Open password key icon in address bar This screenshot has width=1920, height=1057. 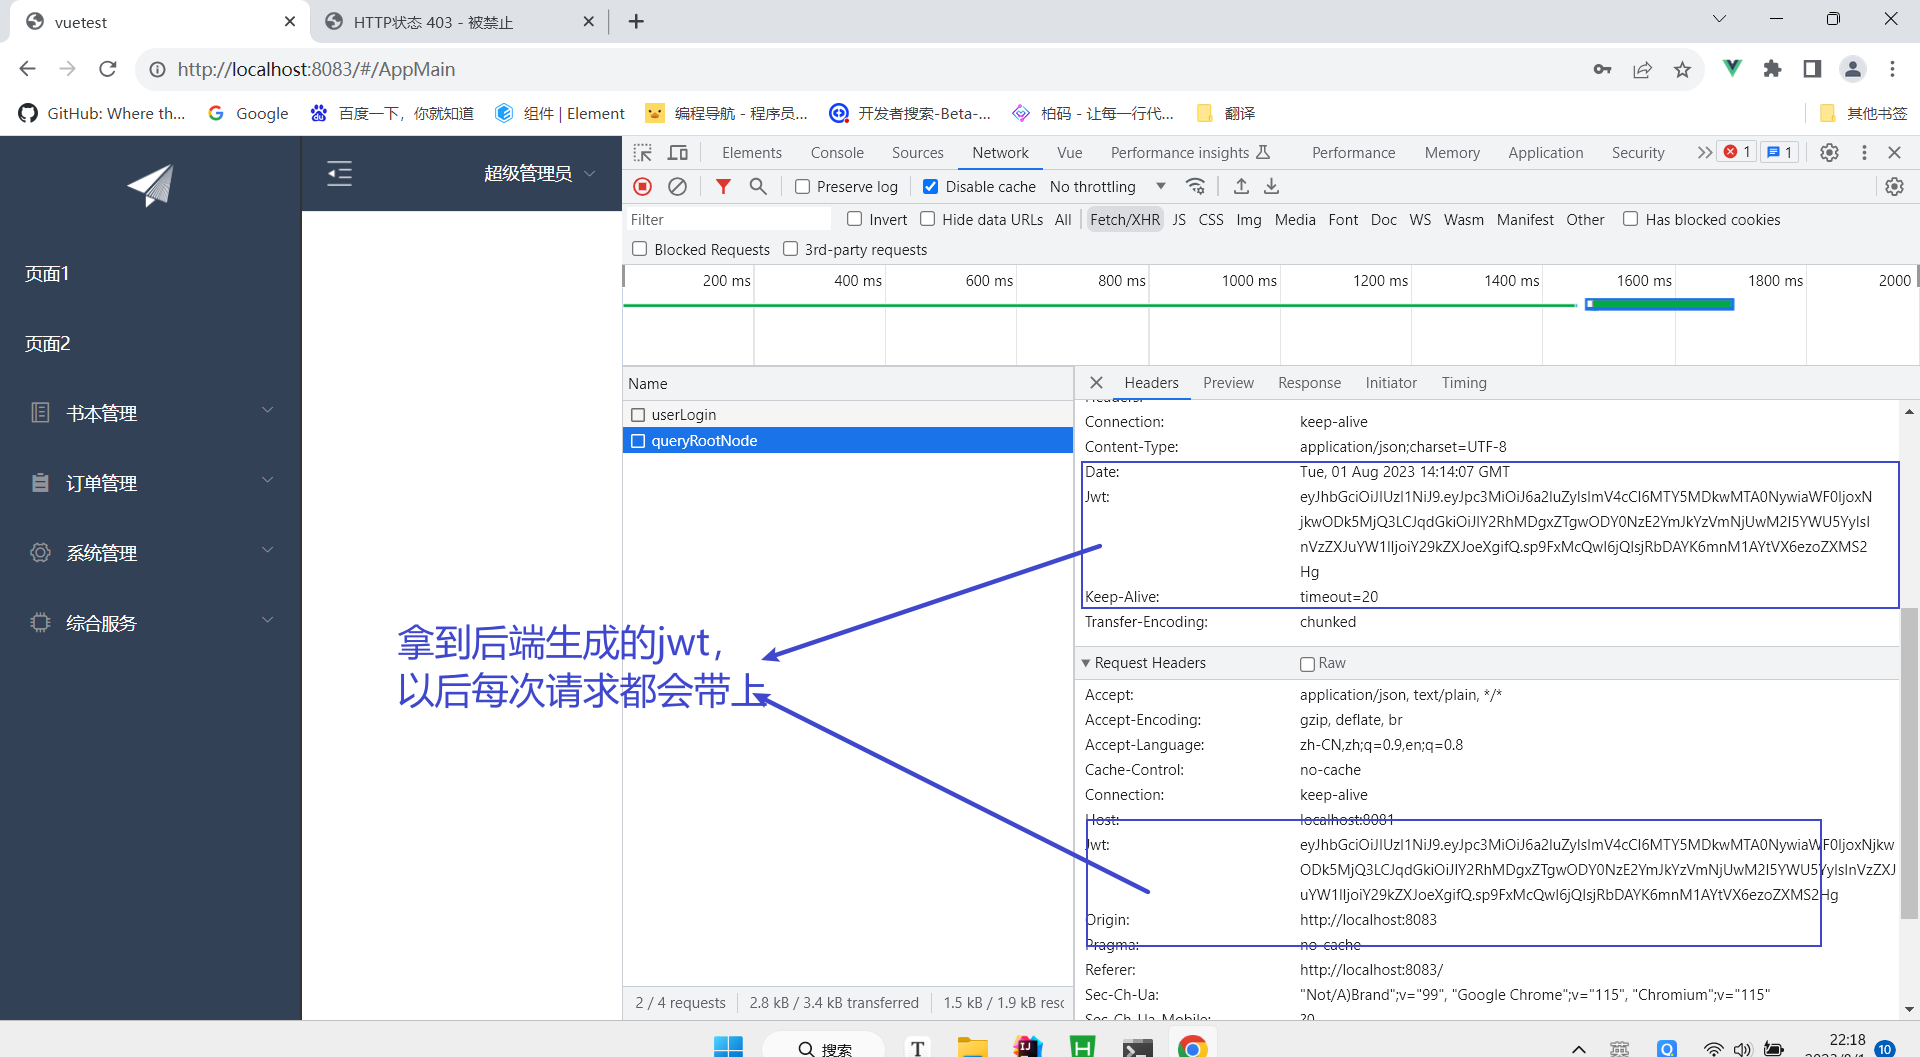tap(1602, 69)
